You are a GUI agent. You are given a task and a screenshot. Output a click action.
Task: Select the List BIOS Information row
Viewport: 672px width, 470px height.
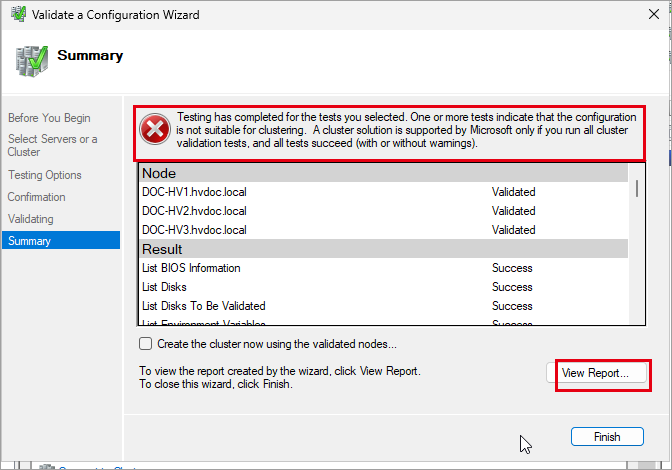pyautogui.click(x=383, y=268)
